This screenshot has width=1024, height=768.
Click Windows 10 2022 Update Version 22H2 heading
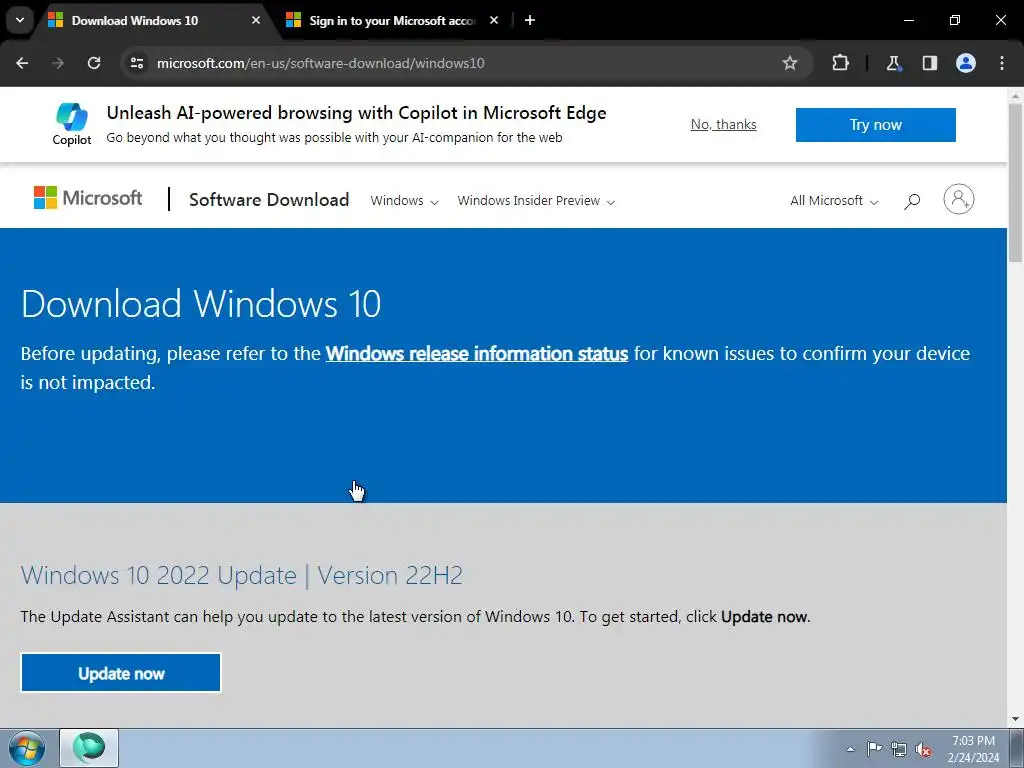242,575
